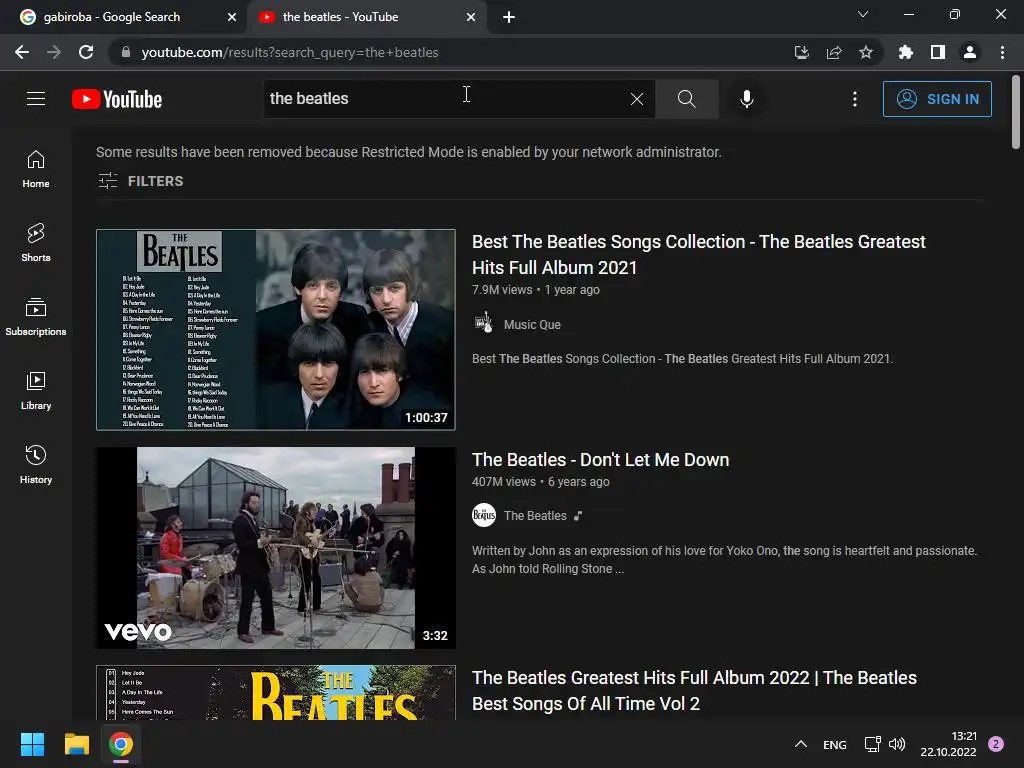Bookmark this page with star icon
The width and height of the screenshot is (1024, 768).
coord(866,52)
